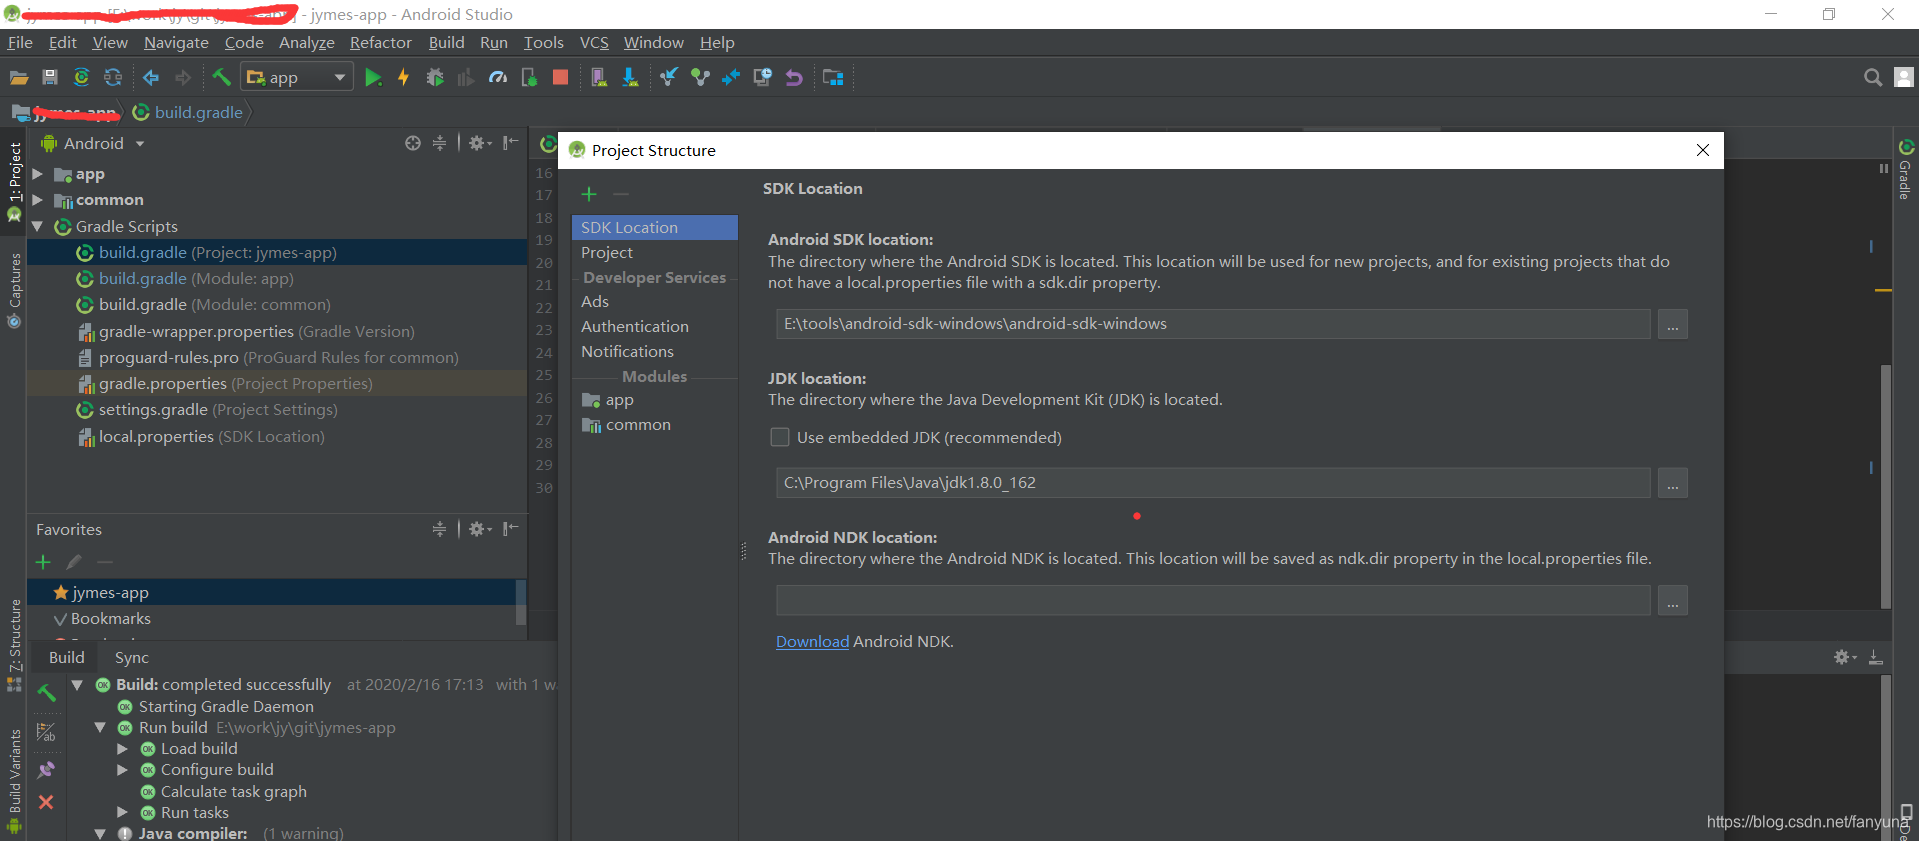Click Sync Project with Gradle Files icon
The image size is (1919, 841).
coord(81,77)
